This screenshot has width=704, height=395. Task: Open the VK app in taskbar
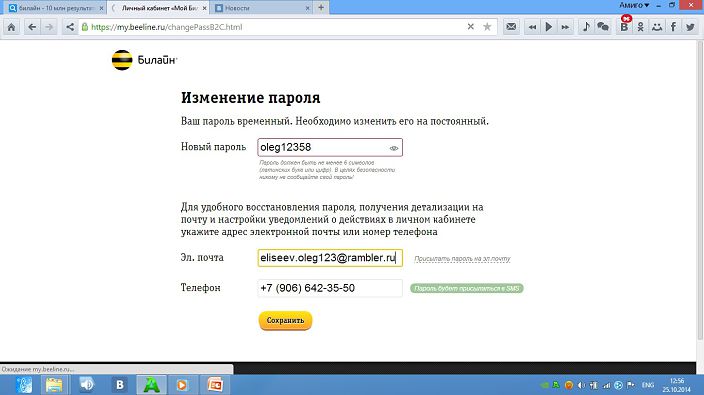(x=119, y=385)
